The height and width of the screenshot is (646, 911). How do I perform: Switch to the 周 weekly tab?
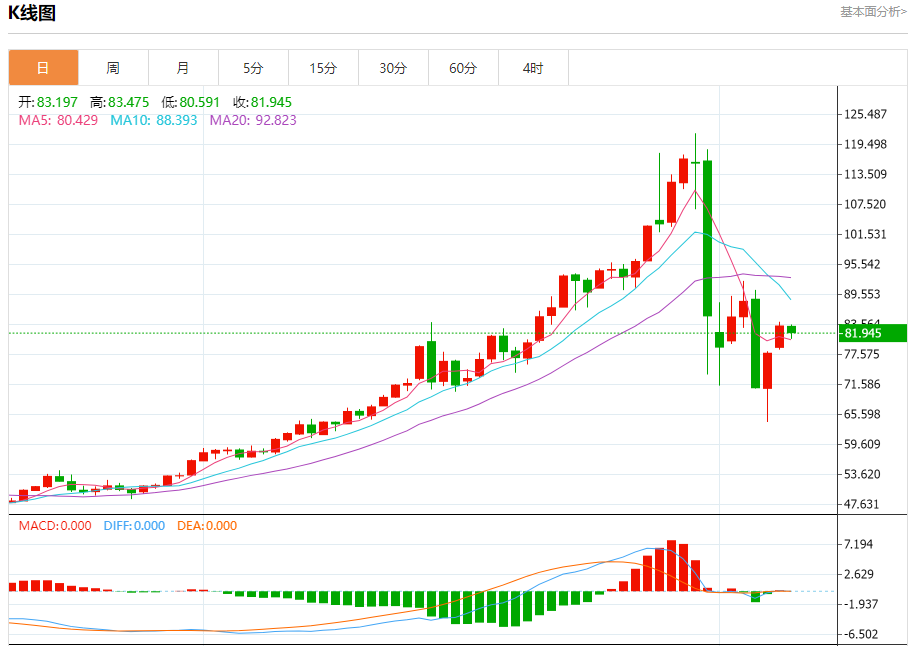coord(113,68)
